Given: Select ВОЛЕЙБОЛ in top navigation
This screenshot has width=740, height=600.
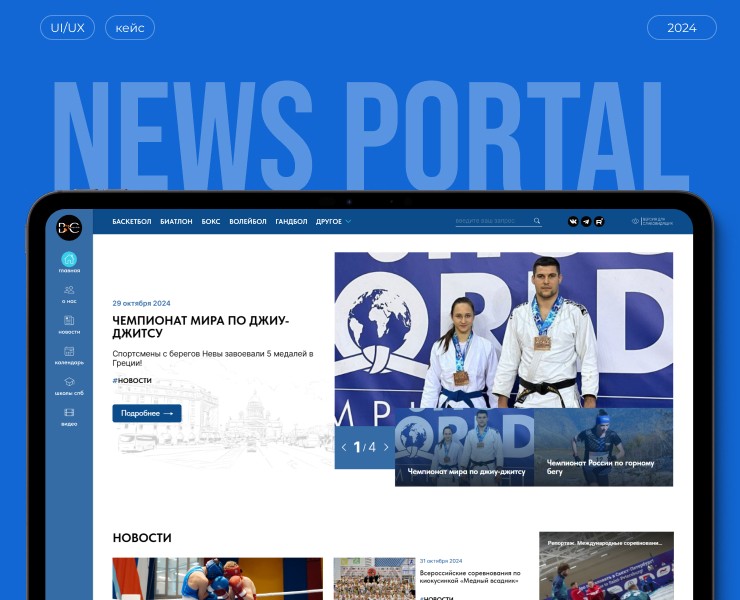Looking at the screenshot, I should (248, 221).
